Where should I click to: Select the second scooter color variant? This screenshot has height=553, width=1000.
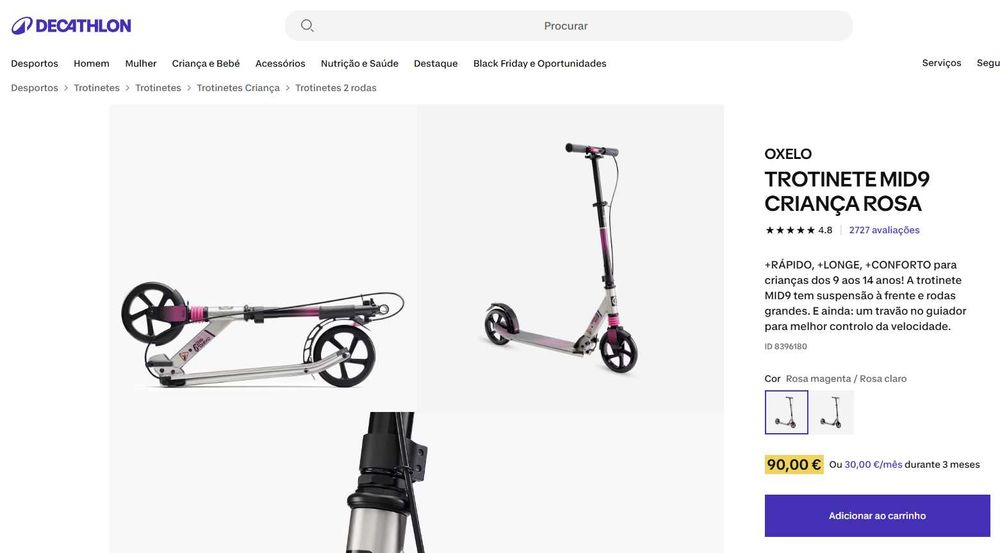click(832, 412)
